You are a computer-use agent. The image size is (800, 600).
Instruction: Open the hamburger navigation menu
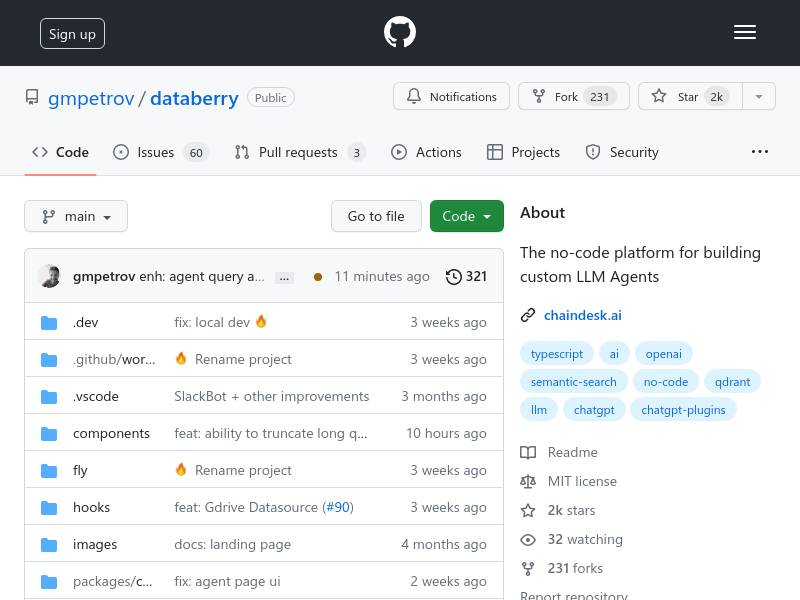pos(744,33)
